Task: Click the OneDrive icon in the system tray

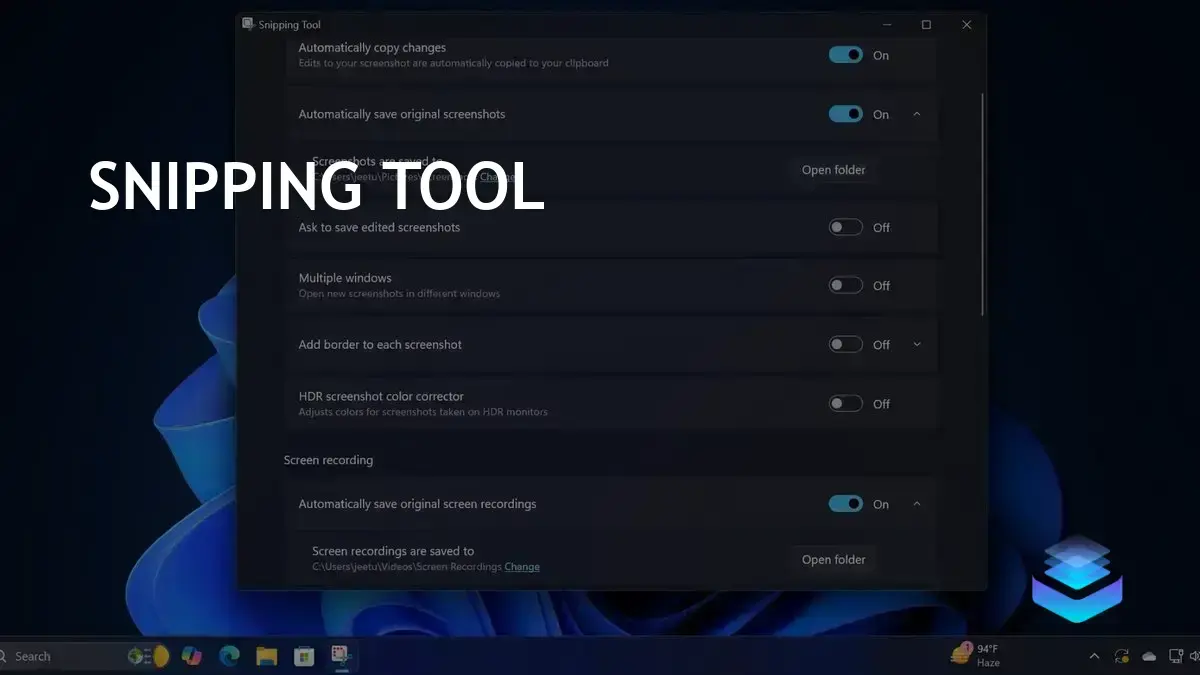Action: [x=1148, y=656]
